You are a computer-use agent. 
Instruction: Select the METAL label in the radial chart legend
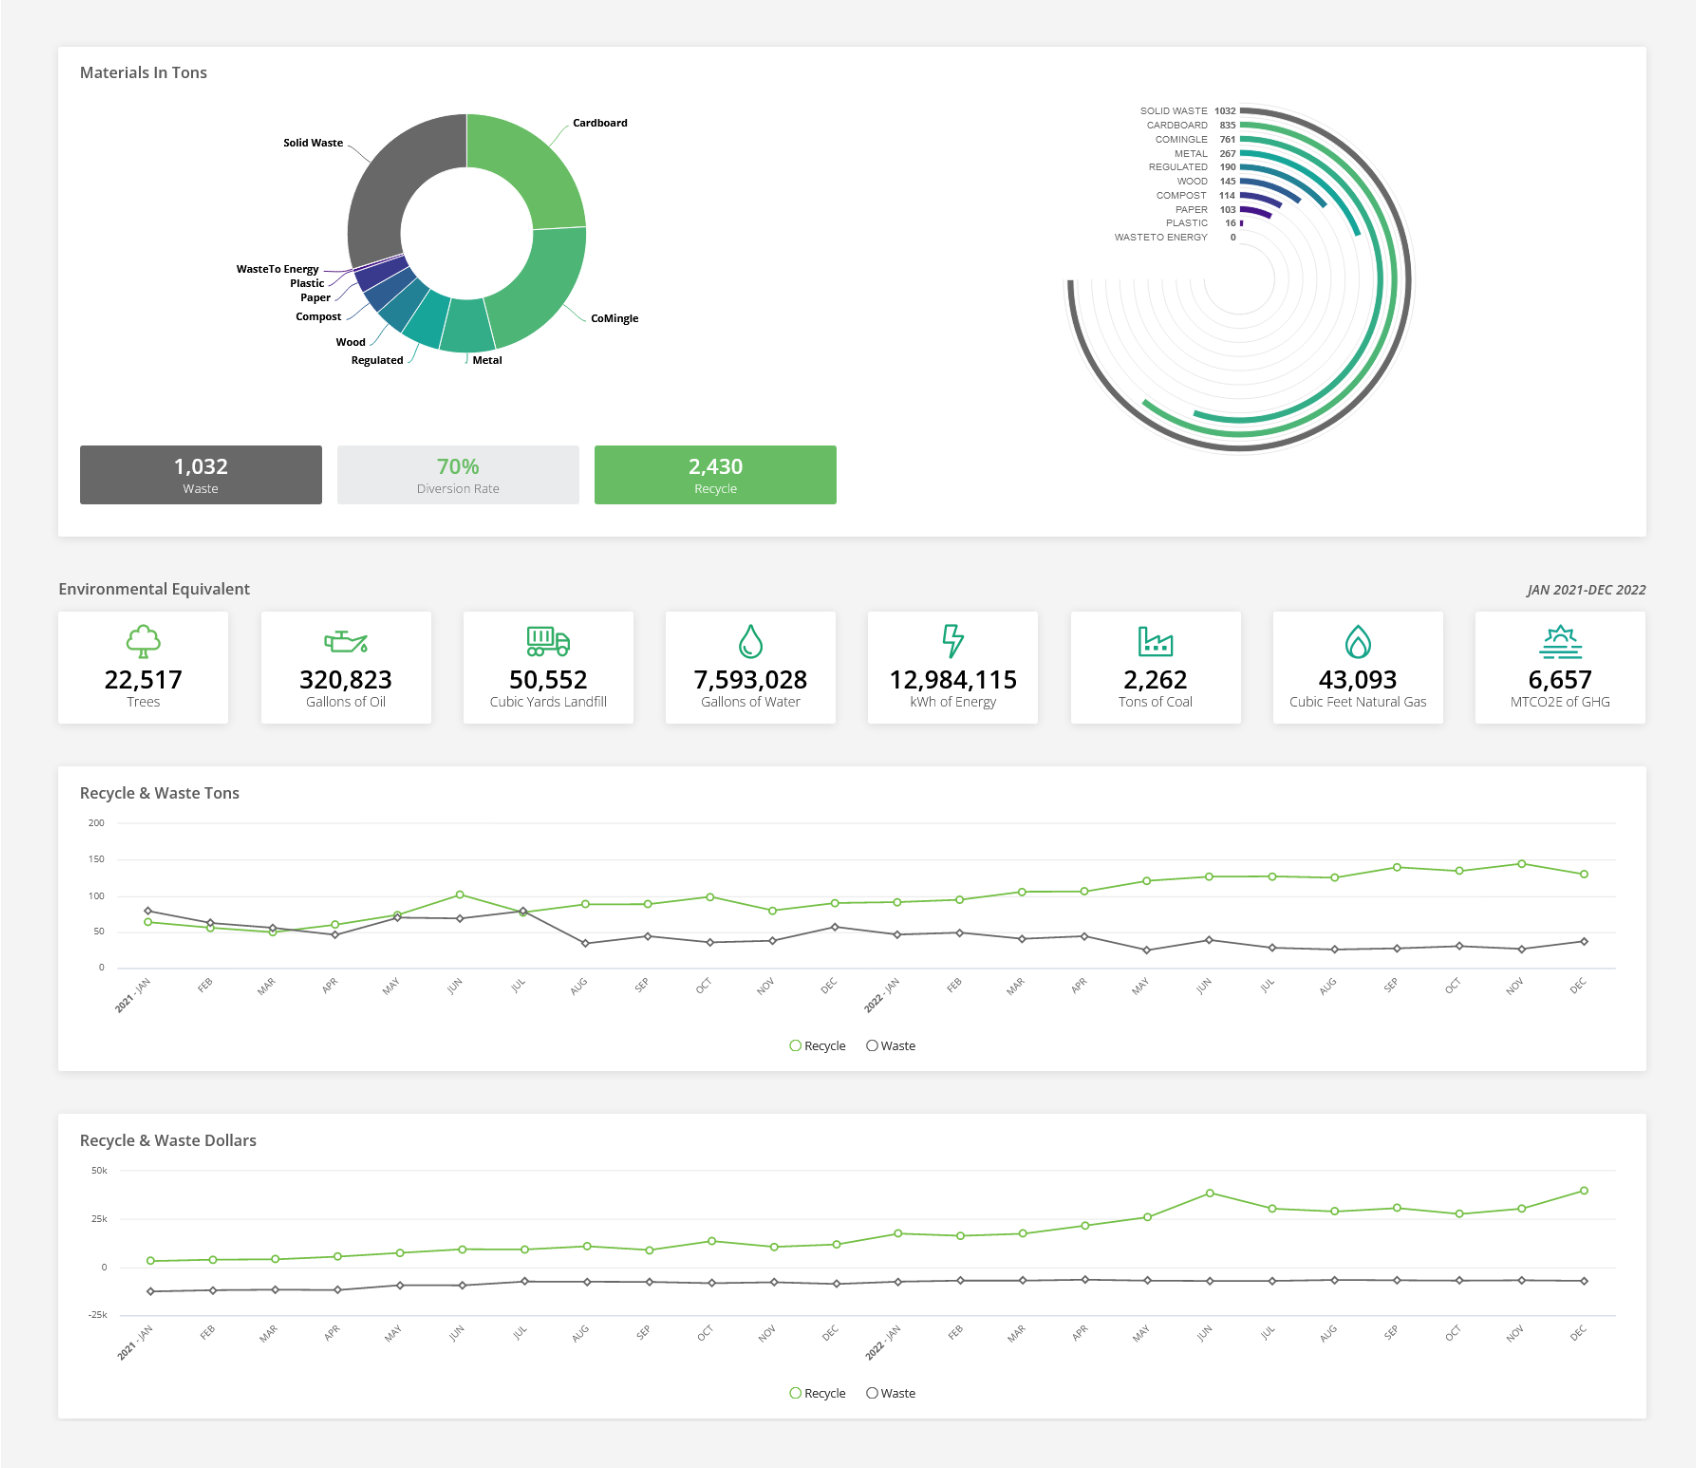pos(1189,153)
